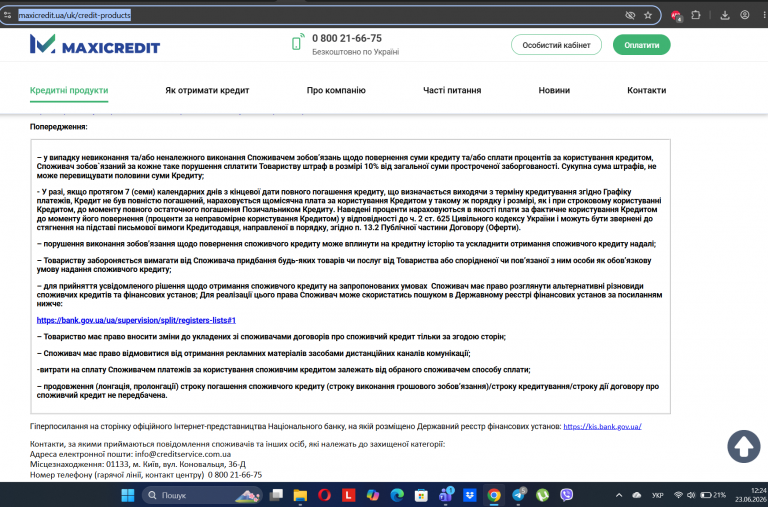
Task: Open Task View on taskbar
Action: click(x=276, y=495)
